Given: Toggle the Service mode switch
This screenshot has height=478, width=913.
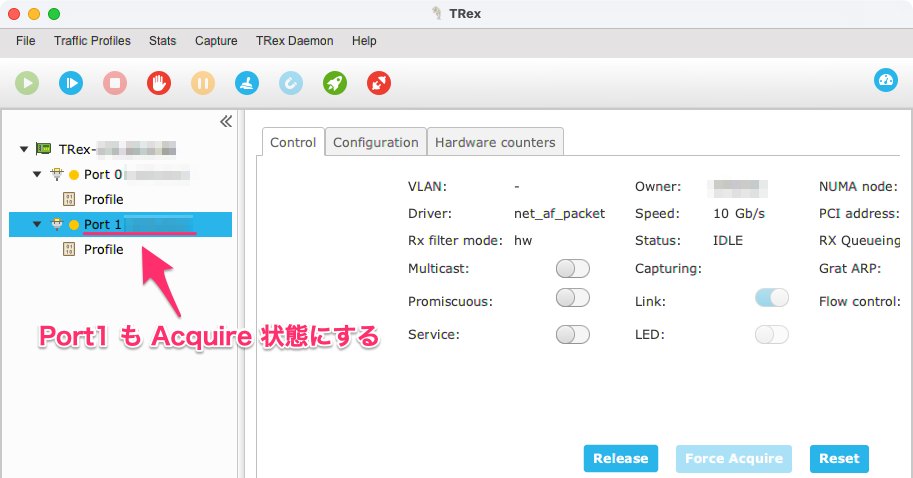Looking at the screenshot, I should coord(573,335).
